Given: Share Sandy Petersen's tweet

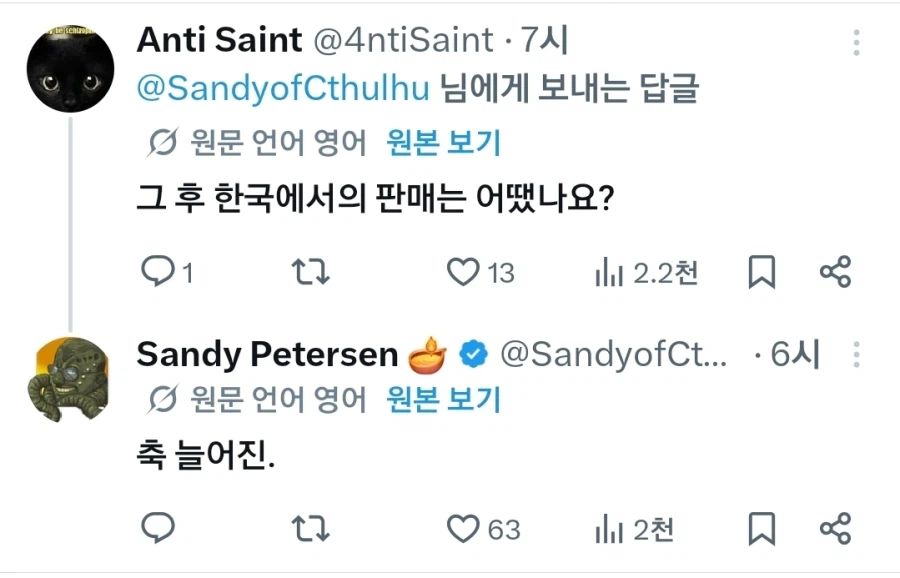Looking at the screenshot, I should 835,527.
